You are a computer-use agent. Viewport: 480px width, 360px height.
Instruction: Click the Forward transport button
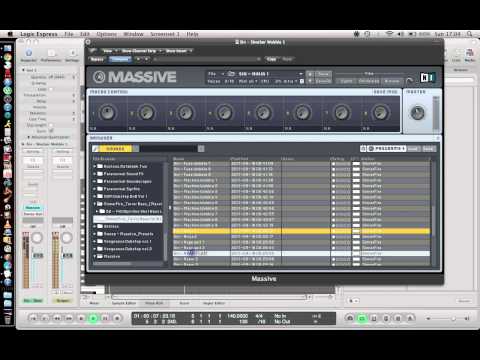pyautogui.click(x=69, y=318)
